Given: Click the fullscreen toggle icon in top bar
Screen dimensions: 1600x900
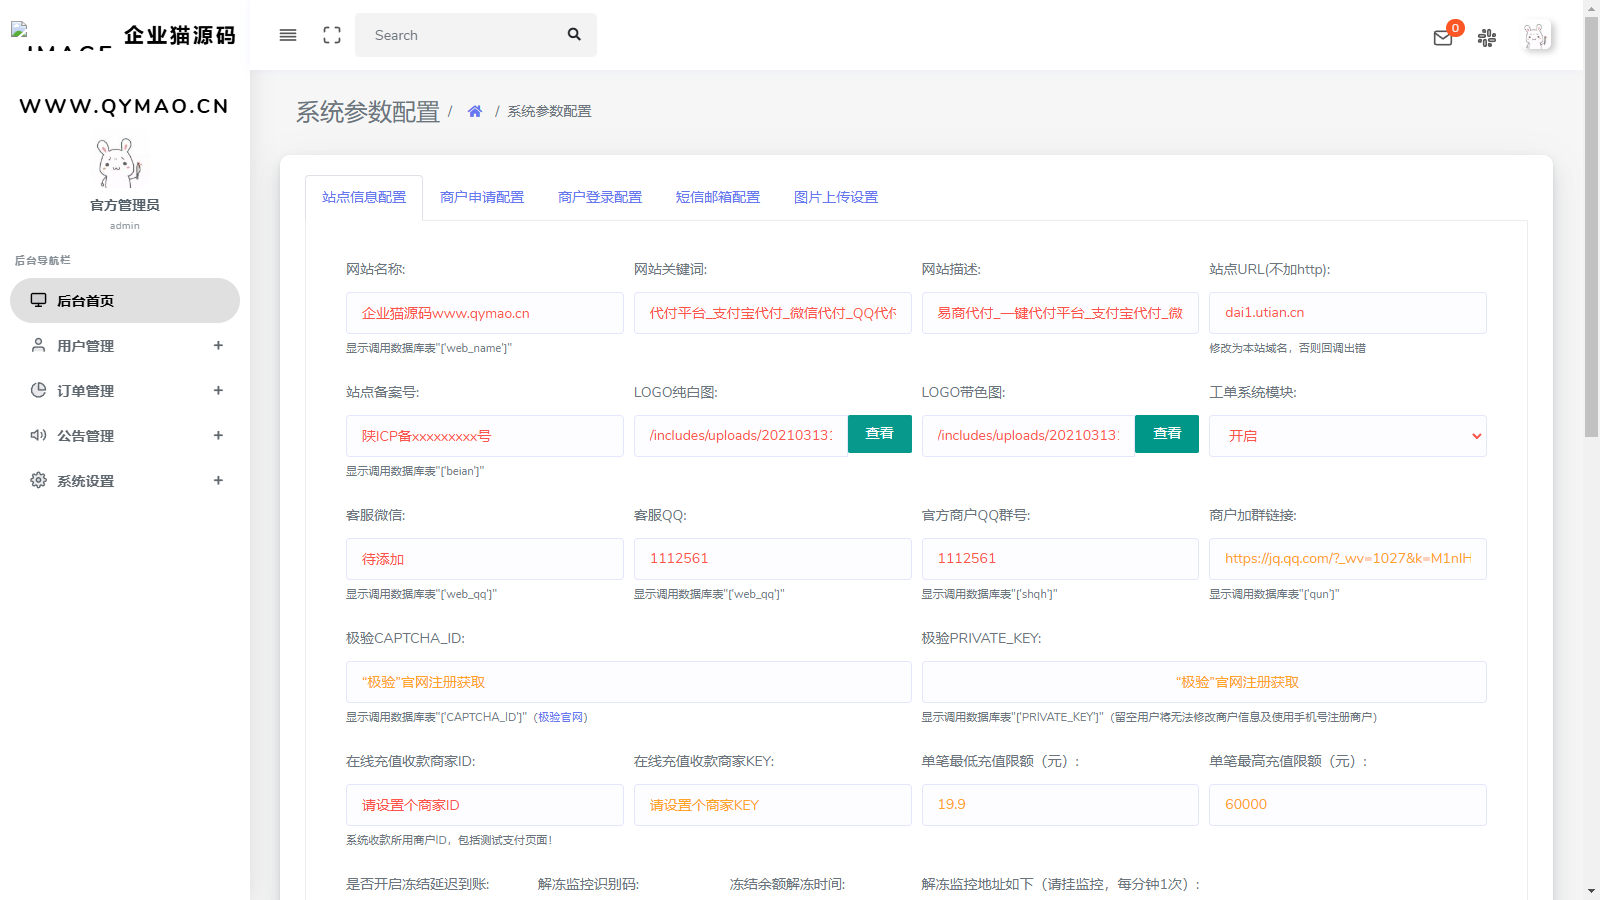Looking at the screenshot, I should click(x=331, y=34).
